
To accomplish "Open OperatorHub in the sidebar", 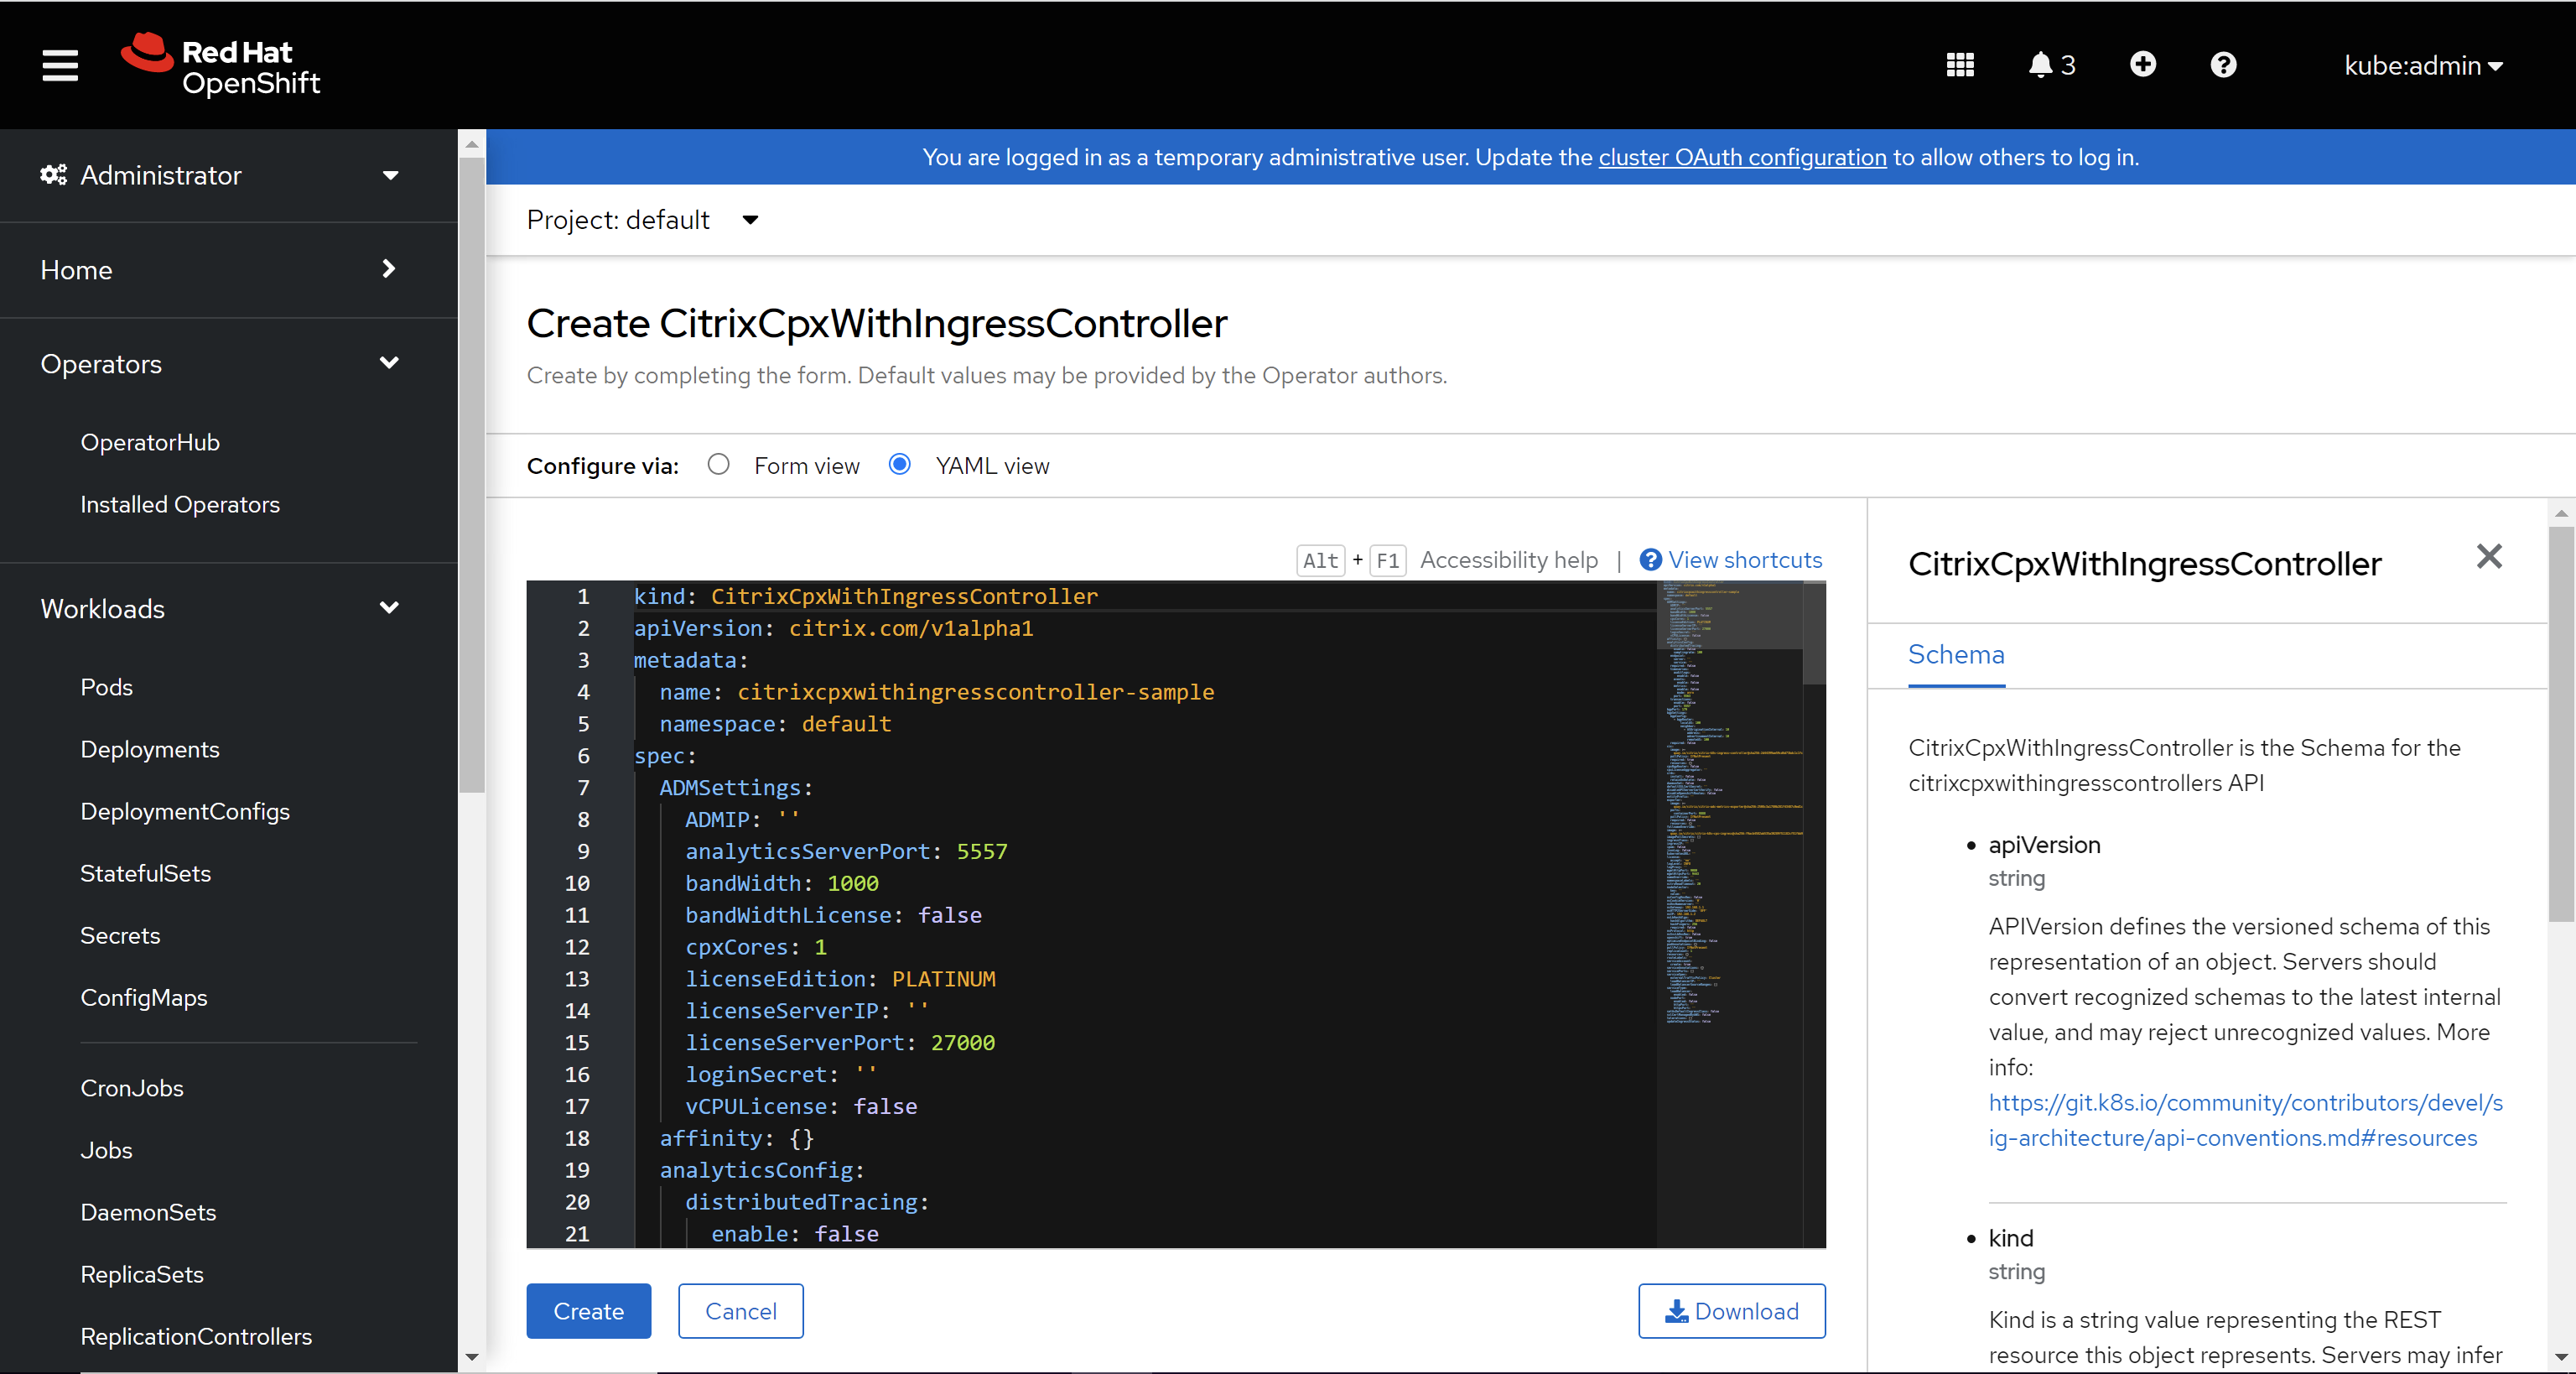I will pos(150,442).
